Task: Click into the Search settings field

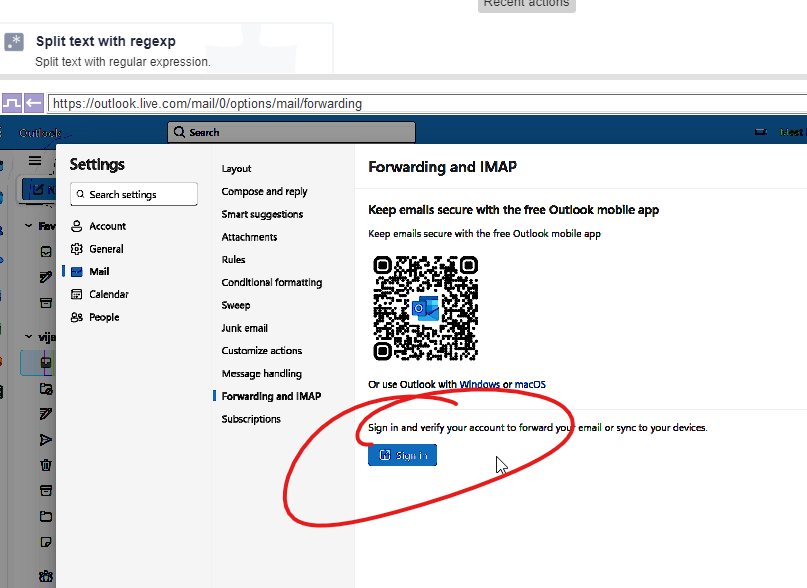Action: [x=127, y=194]
